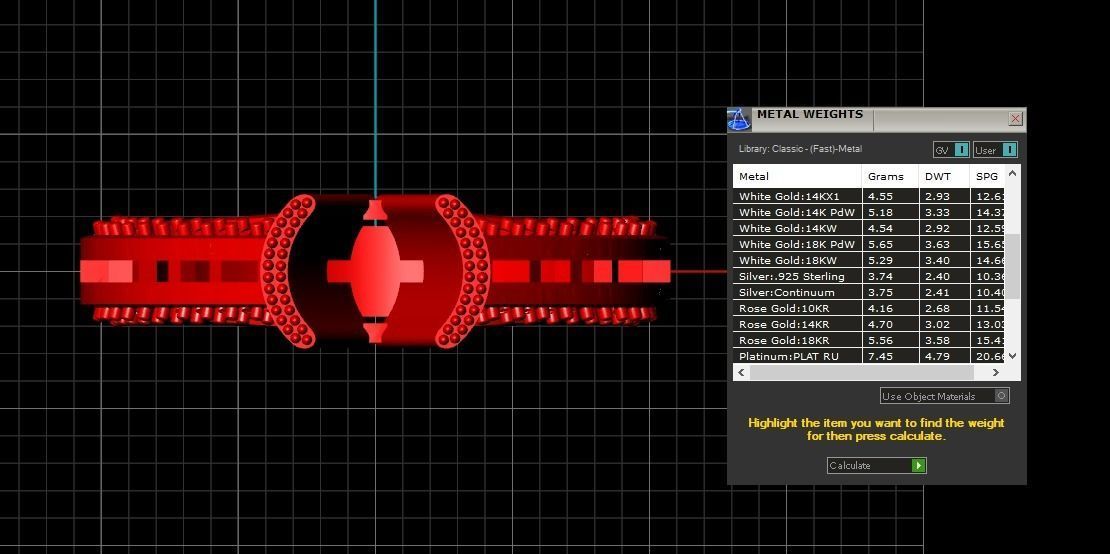The width and height of the screenshot is (1110, 554).
Task: Click the vertical scrollbar thumb of the metal list
Action: [x=1013, y=266]
